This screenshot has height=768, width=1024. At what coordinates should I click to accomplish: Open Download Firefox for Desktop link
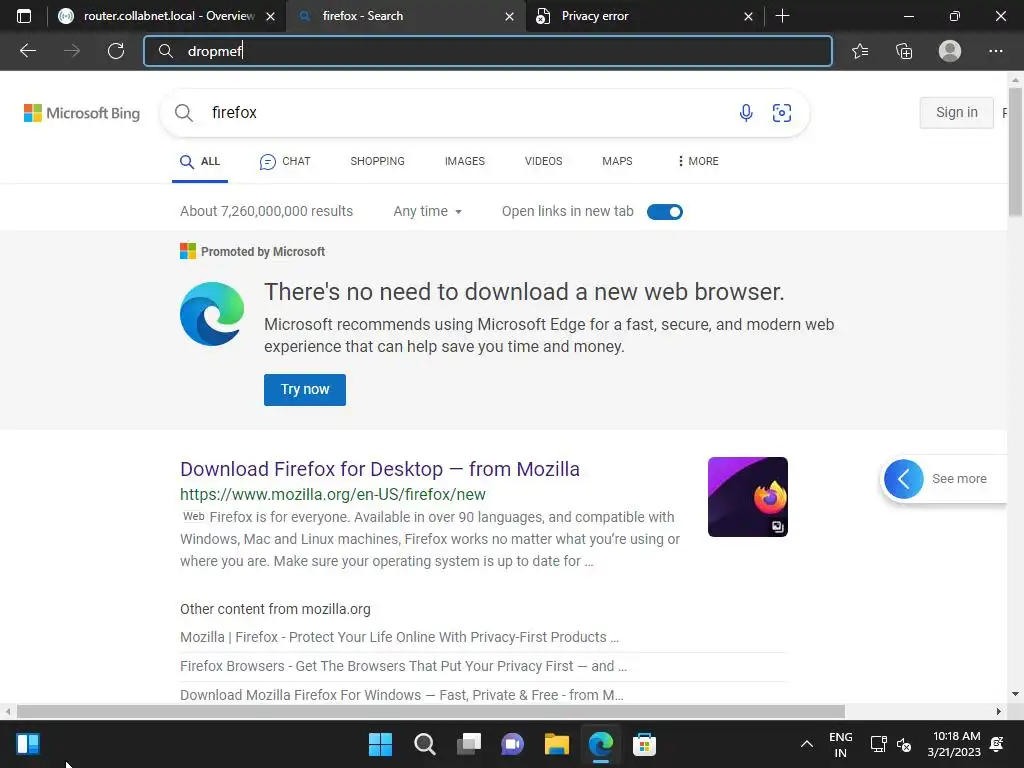coord(380,469)
